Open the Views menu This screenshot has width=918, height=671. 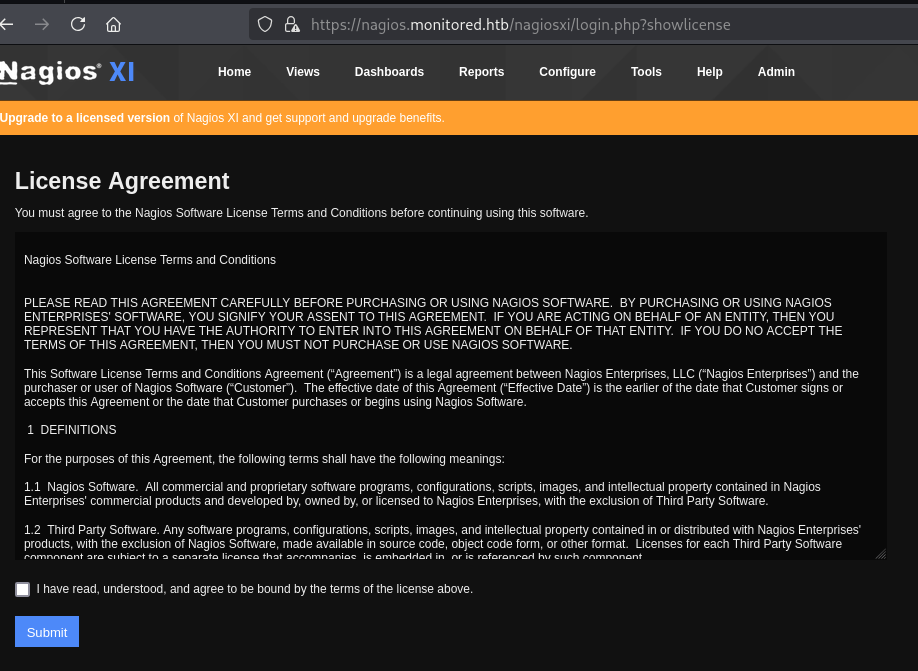[x=303, y=72]
